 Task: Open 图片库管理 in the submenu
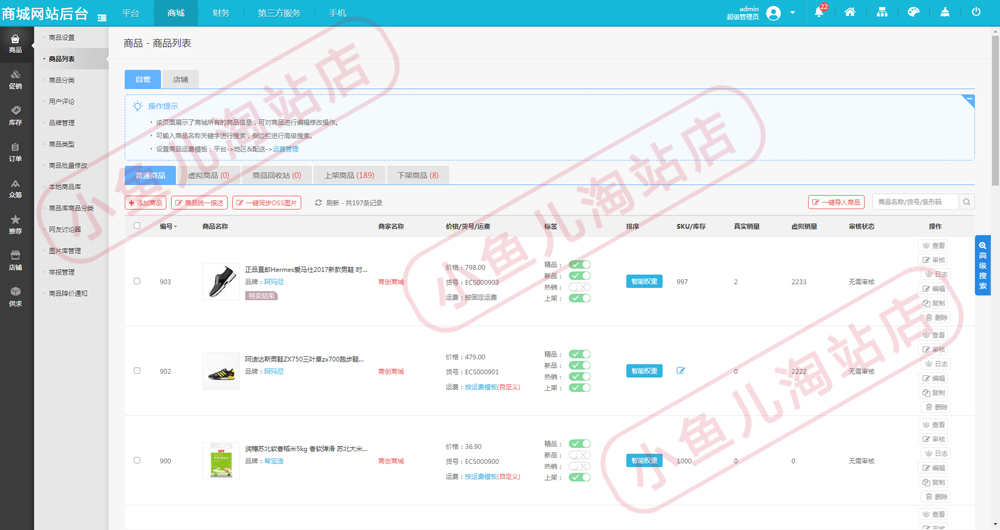click(65, 251)
